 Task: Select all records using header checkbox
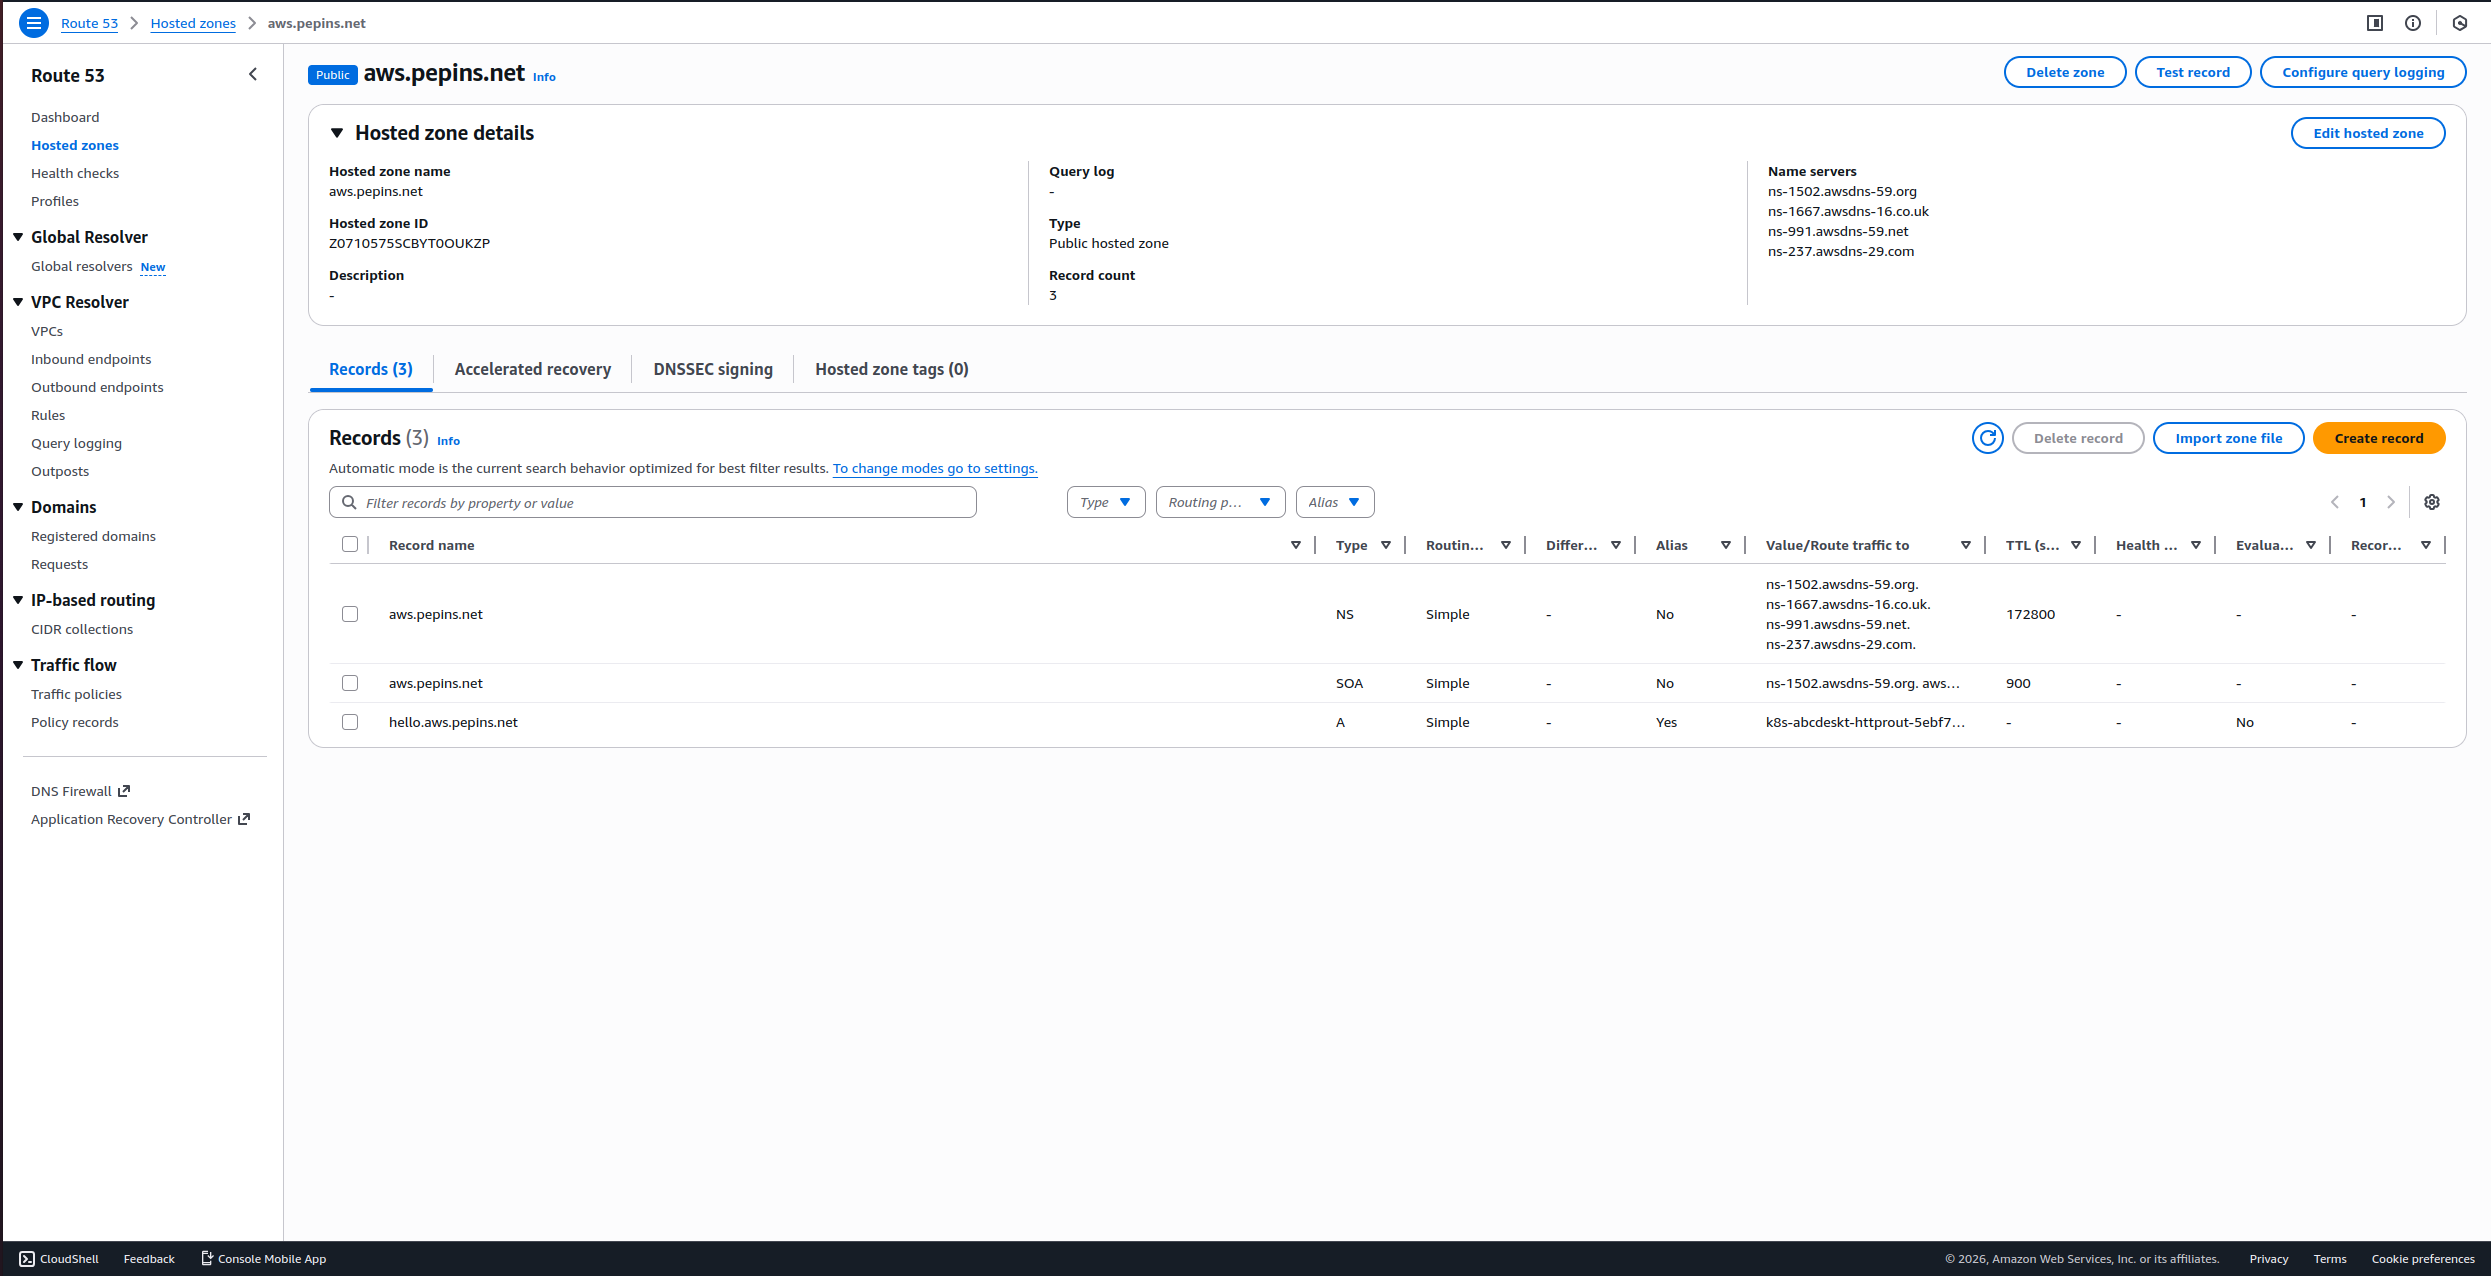coord(350,544)
